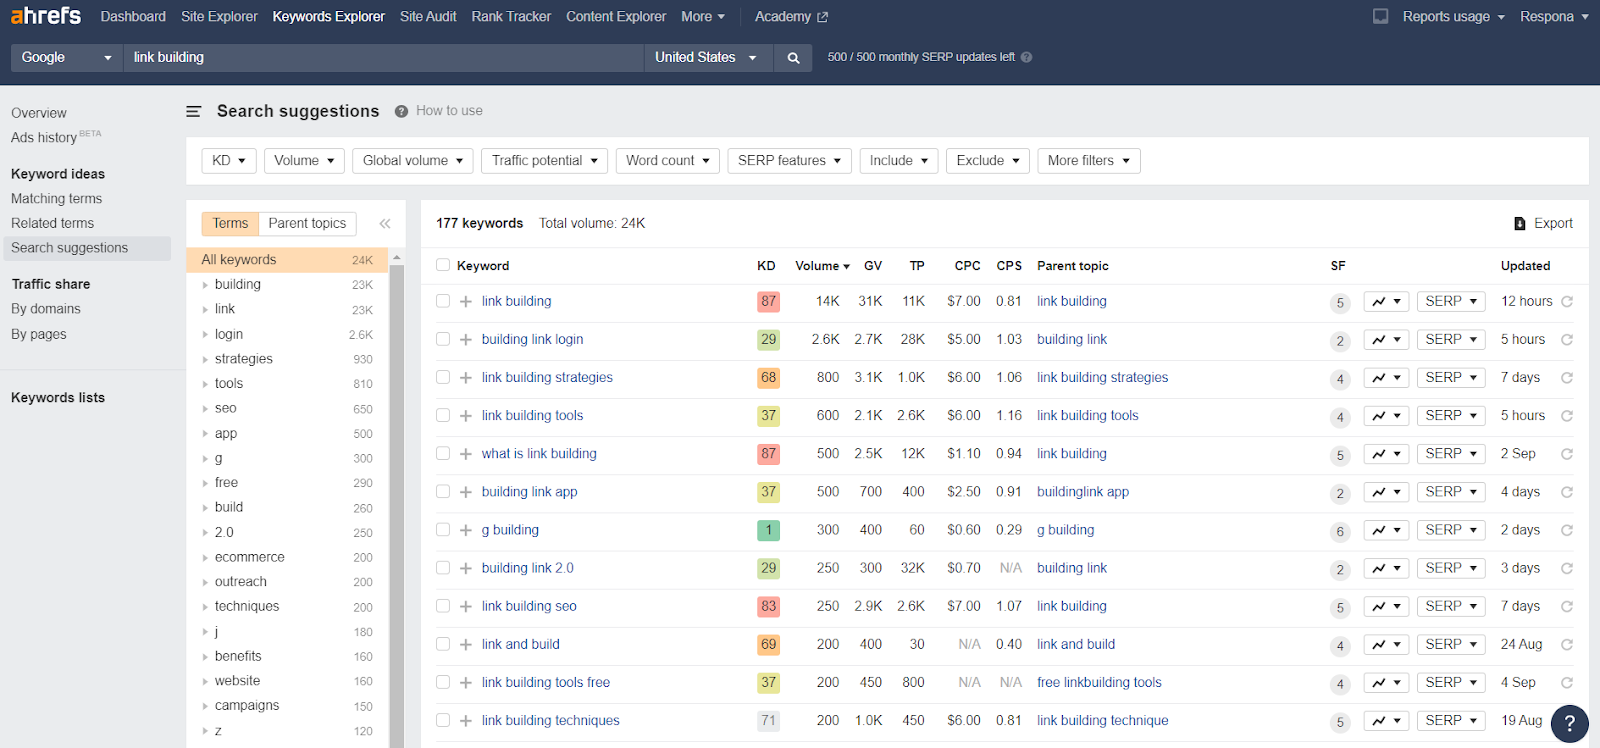Check the building link login checkbox
The width and height of the screenshot is (1600, 748).
pos(443,339)
